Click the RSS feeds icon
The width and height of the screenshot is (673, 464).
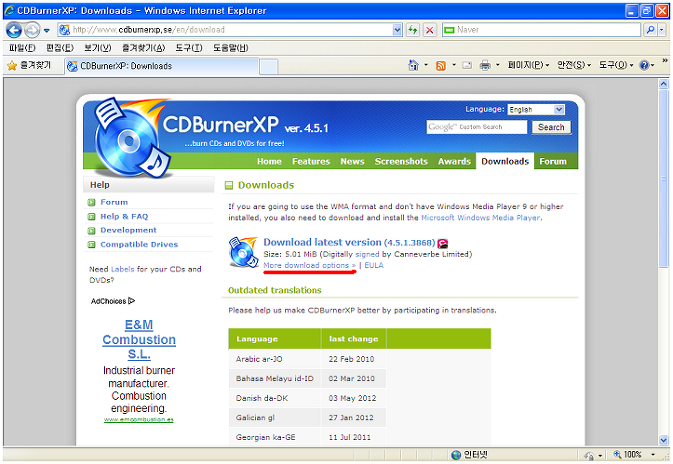tap(441, 65)
